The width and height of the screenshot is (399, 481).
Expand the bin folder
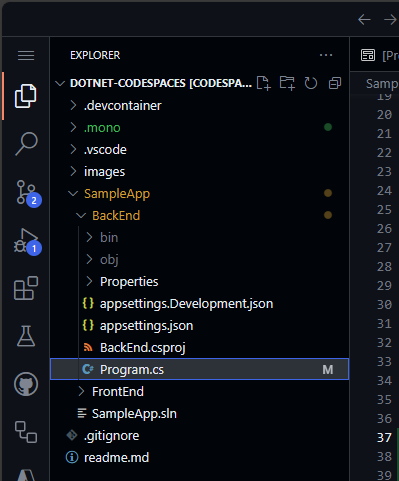tap(89, 237)
